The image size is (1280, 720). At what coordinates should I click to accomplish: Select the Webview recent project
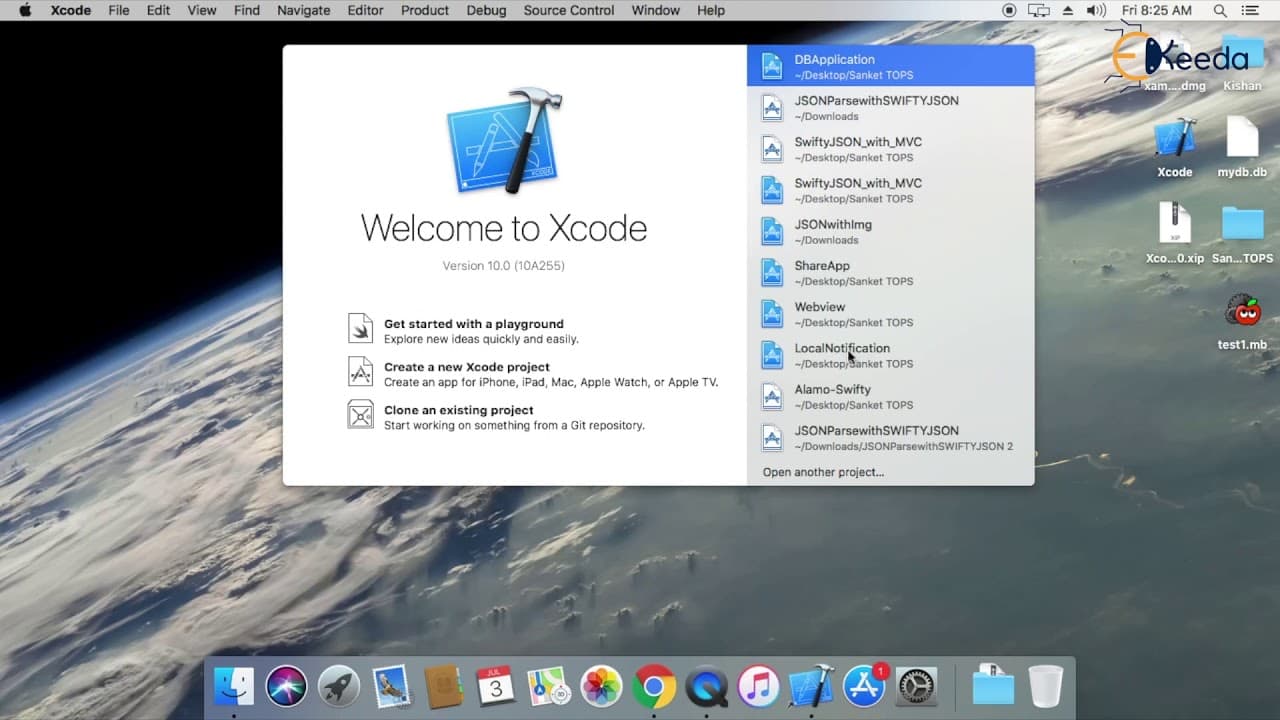coord(890,314)
